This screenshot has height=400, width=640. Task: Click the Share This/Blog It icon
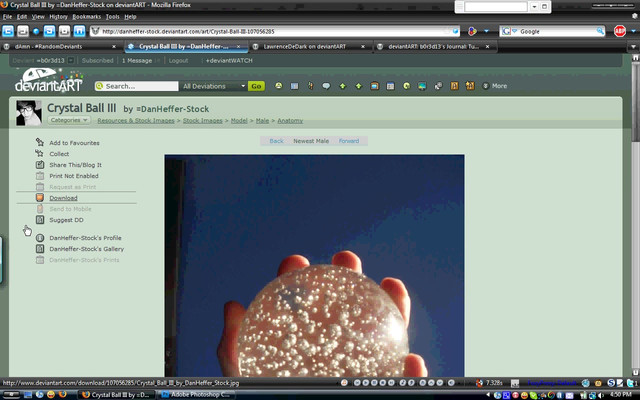(x=40, y=164)
